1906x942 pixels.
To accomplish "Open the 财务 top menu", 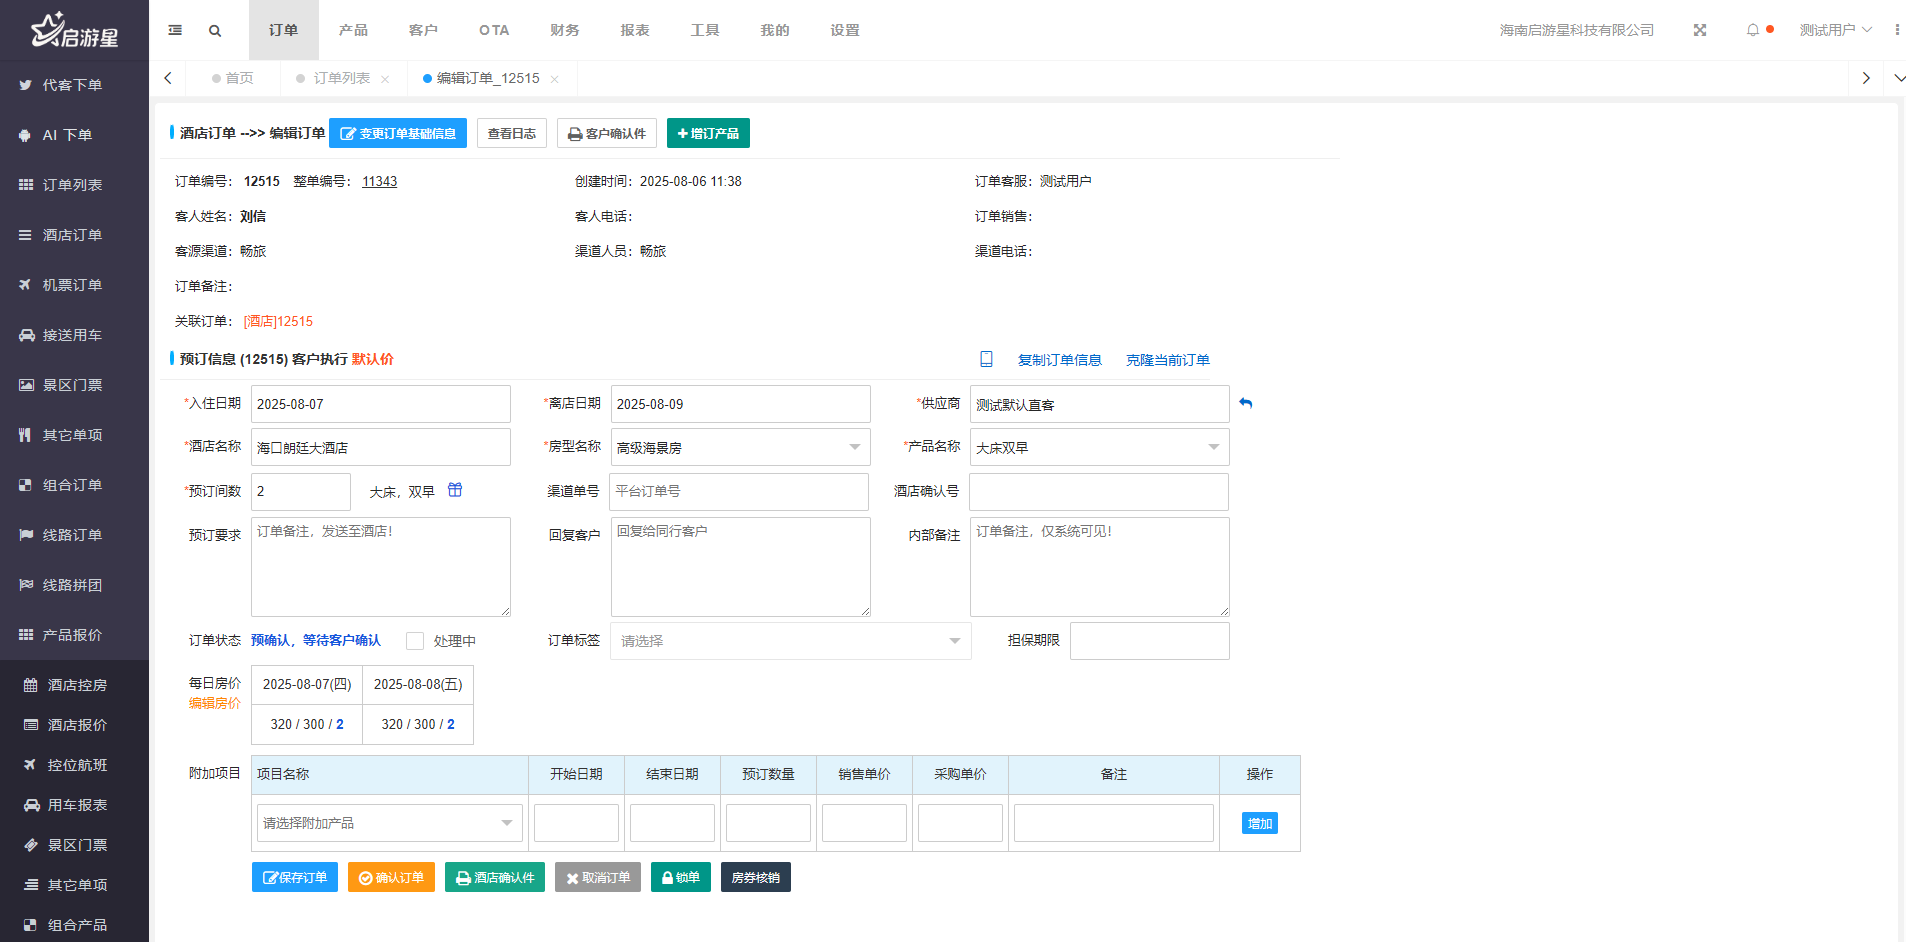I will [x=564, y=30].
